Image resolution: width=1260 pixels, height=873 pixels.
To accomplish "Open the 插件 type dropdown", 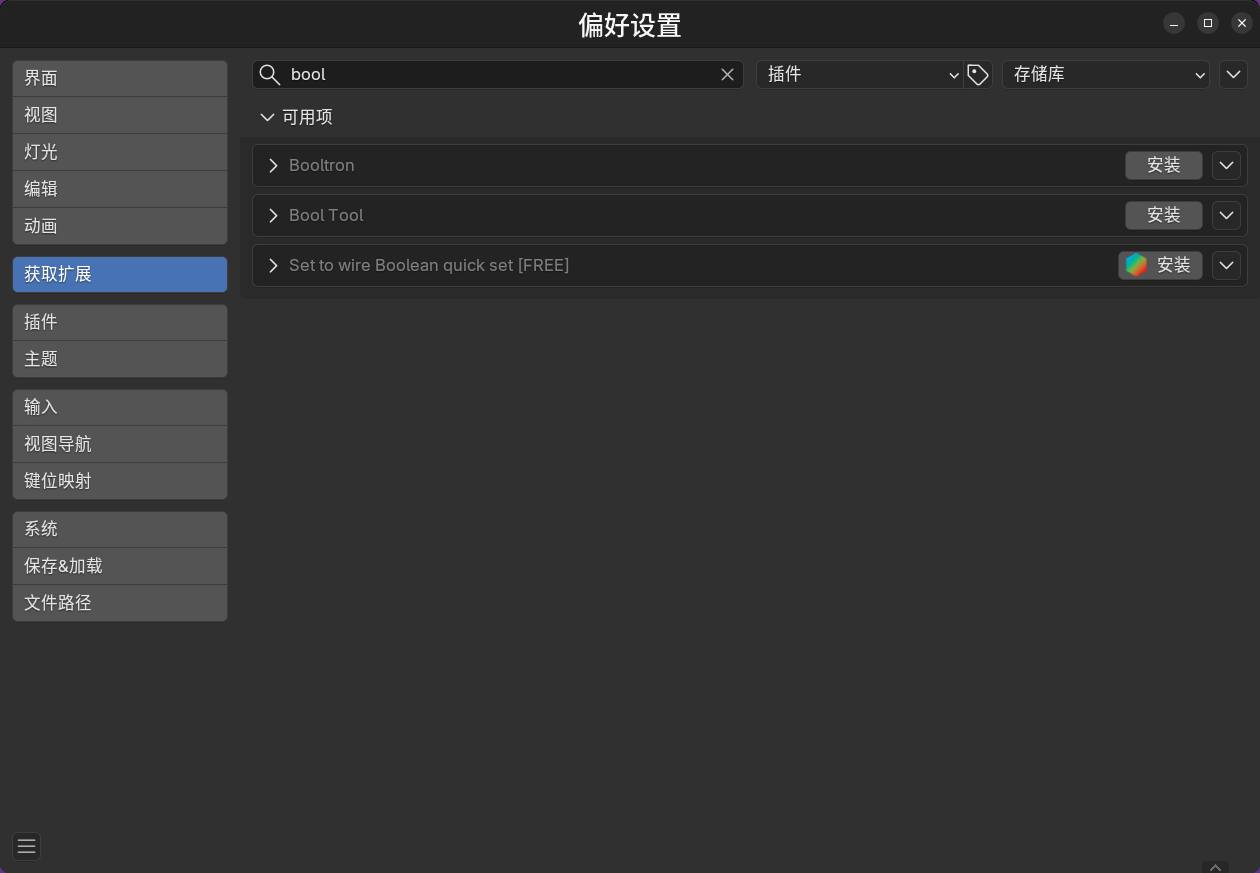I will [x=860, y=75].
